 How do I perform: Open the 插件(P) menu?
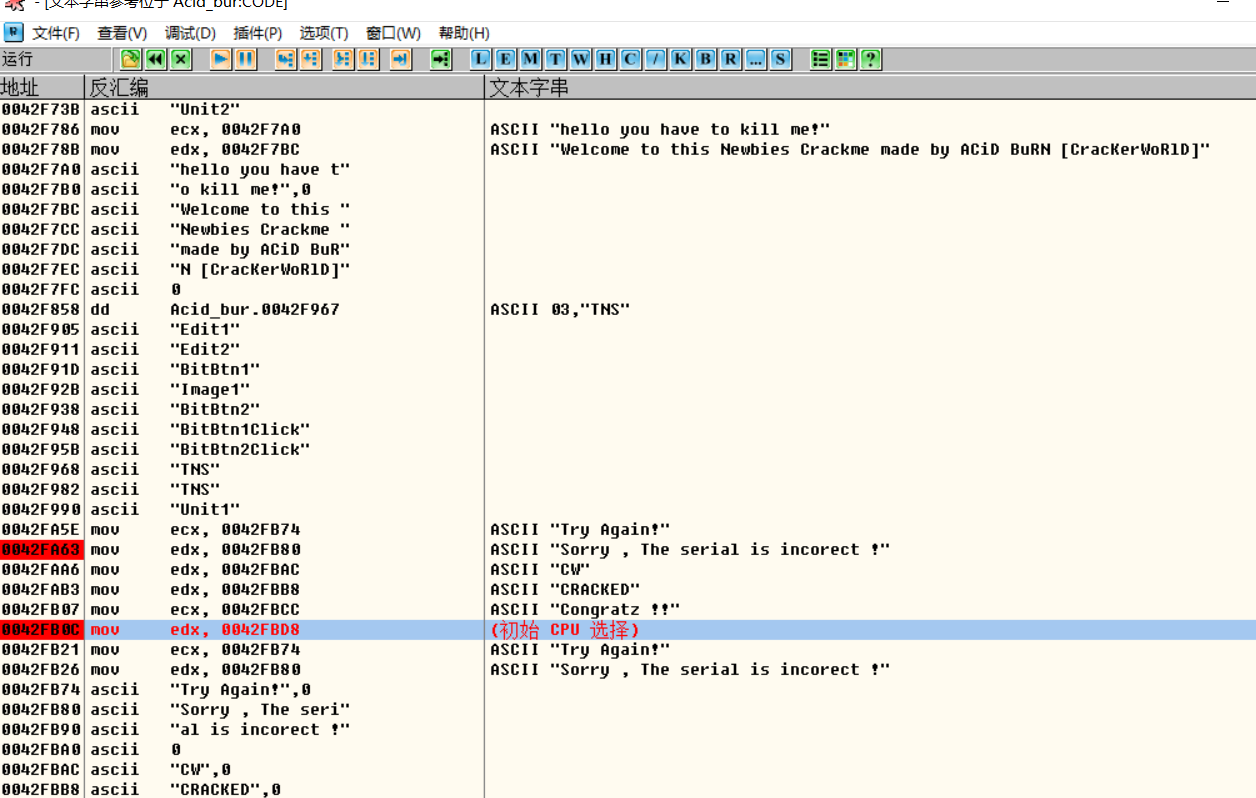[x=257, y=33]
